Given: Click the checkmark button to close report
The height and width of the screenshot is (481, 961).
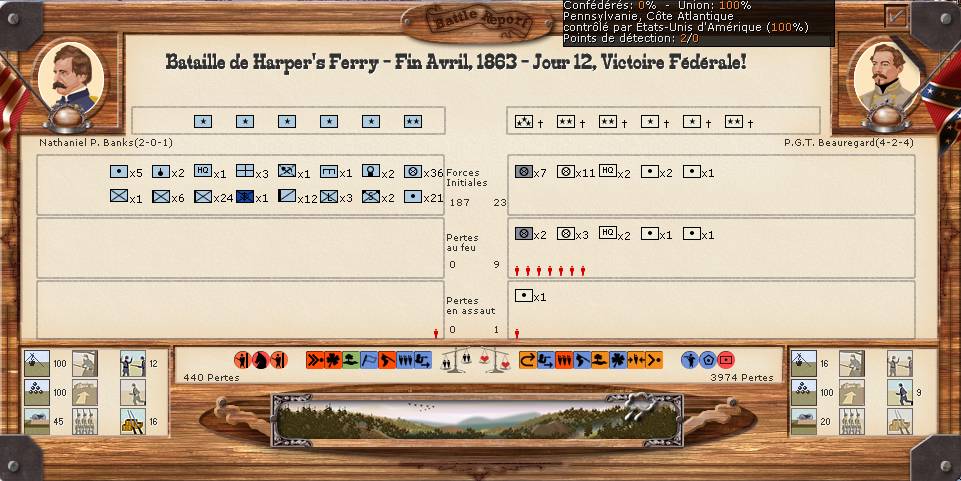Looking at the screenshot, I should (x=895, y=17).
